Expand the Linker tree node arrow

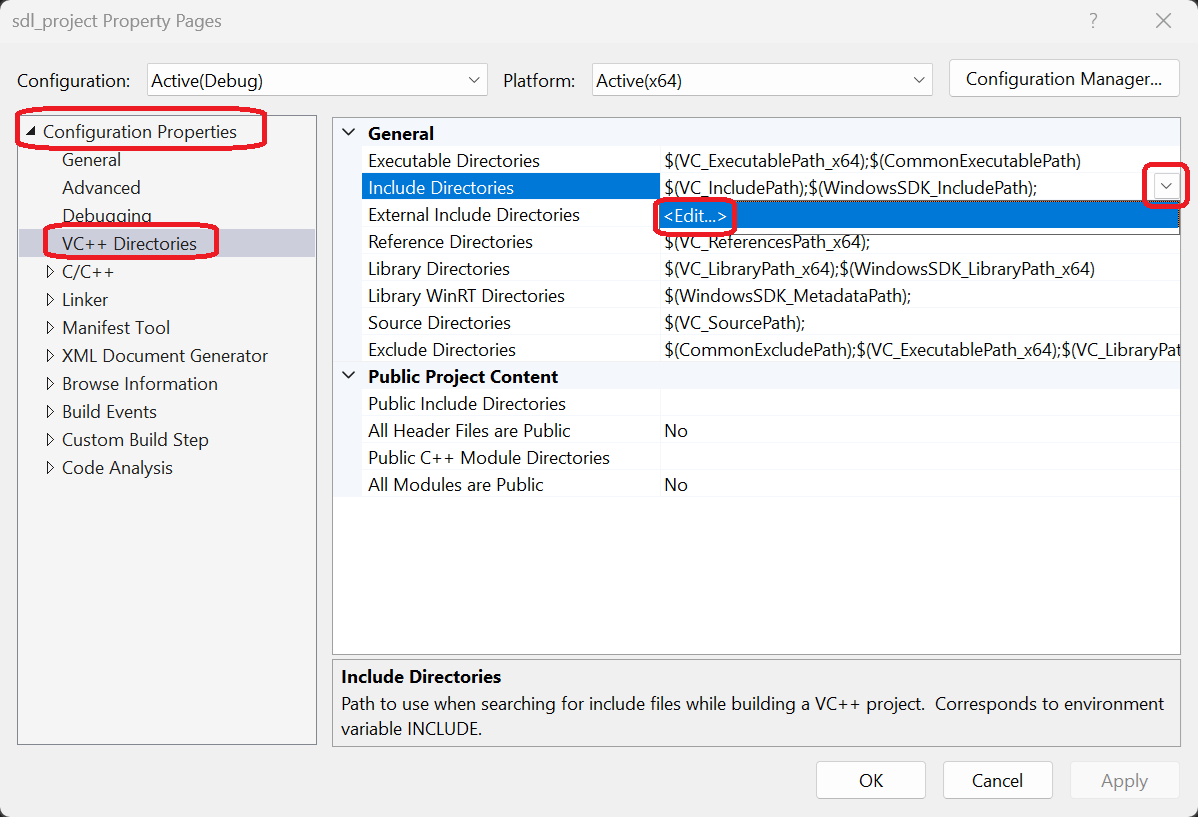(50, 299)
